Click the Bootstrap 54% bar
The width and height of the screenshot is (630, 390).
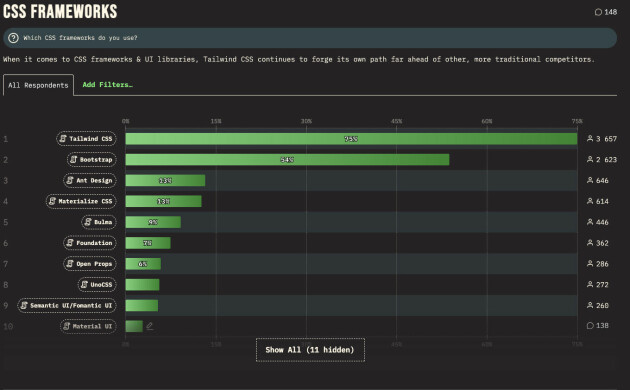click(287, 159)
